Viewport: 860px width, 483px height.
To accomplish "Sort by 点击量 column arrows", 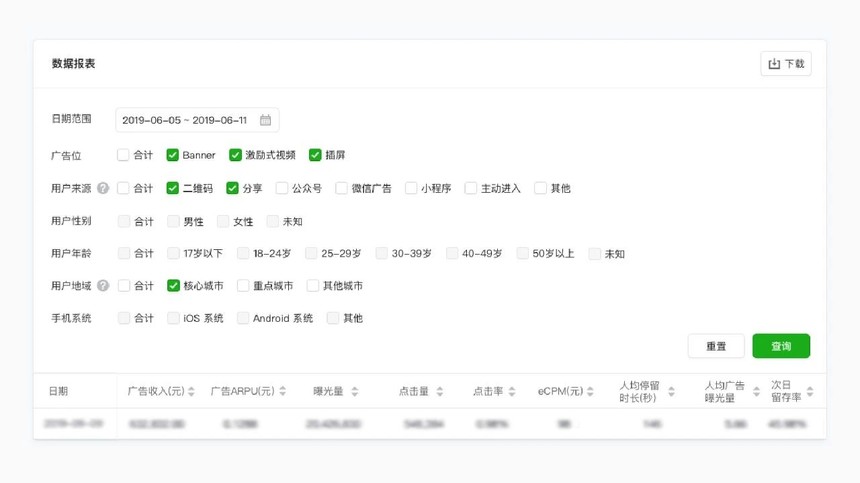I will 439,391.
